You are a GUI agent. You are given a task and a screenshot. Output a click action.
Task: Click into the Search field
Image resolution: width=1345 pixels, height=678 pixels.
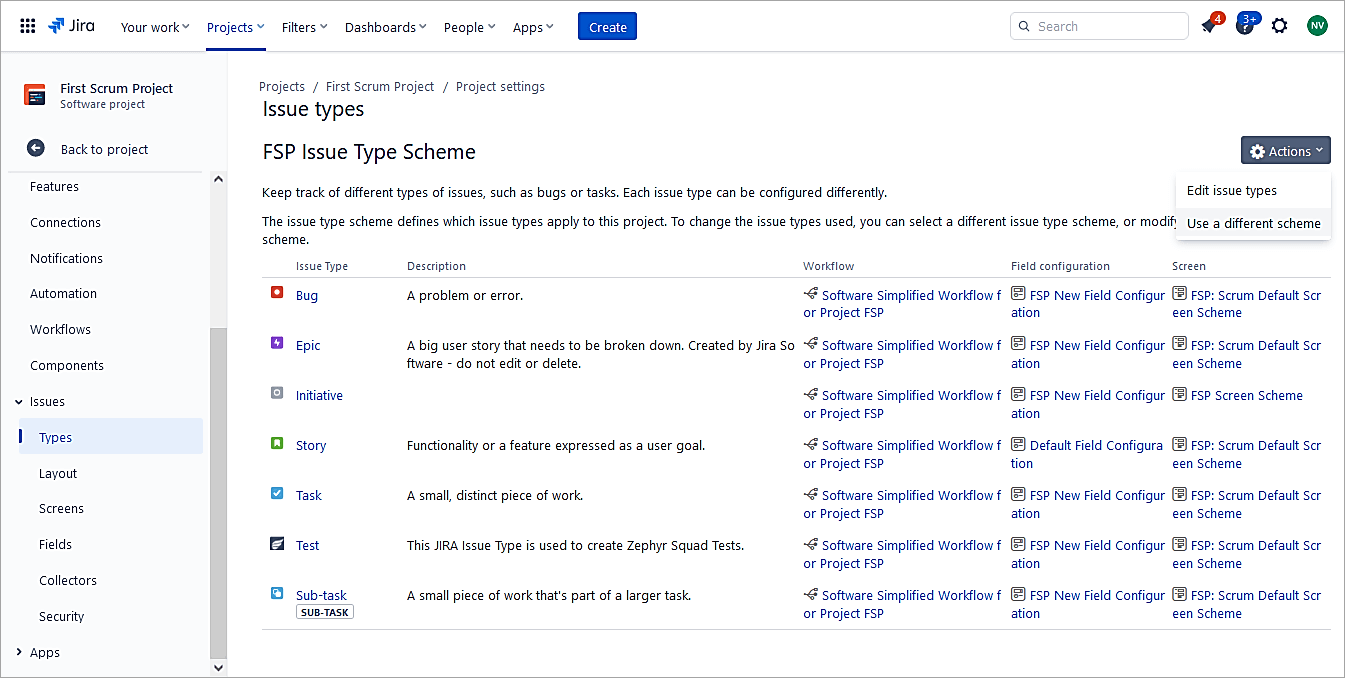coord(1105,27)
